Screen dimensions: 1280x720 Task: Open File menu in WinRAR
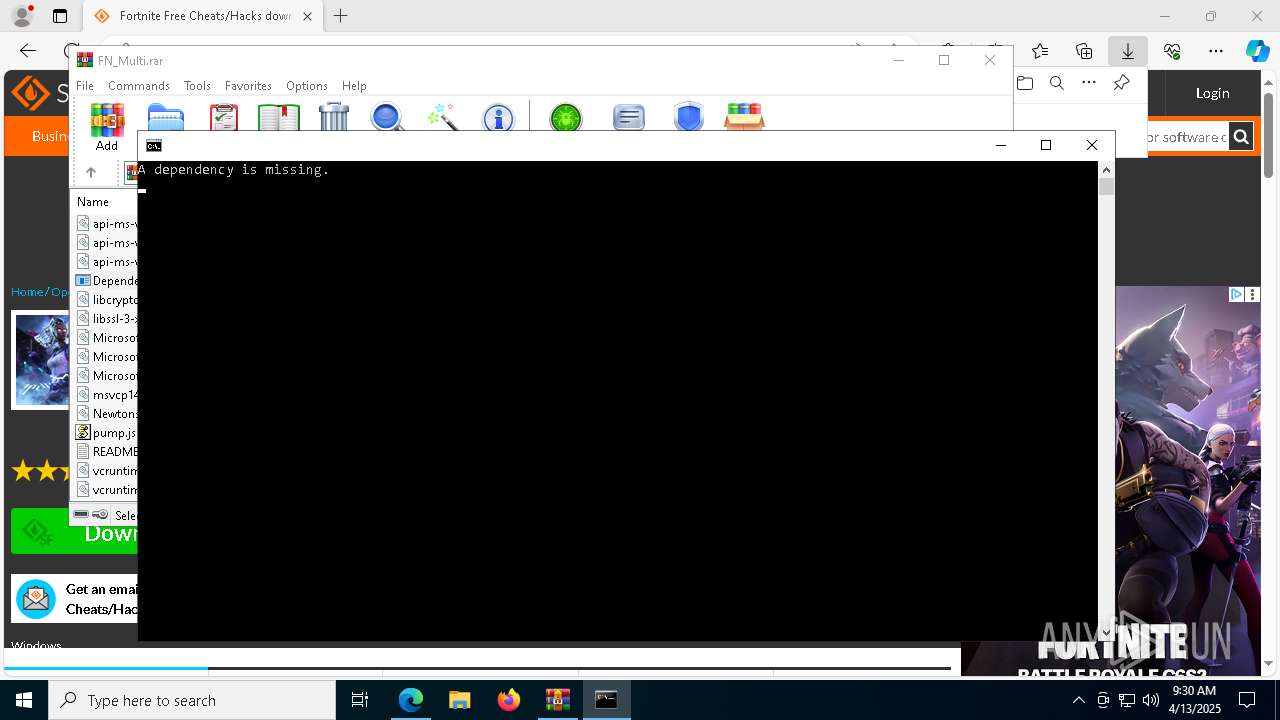tap(85, 86)
